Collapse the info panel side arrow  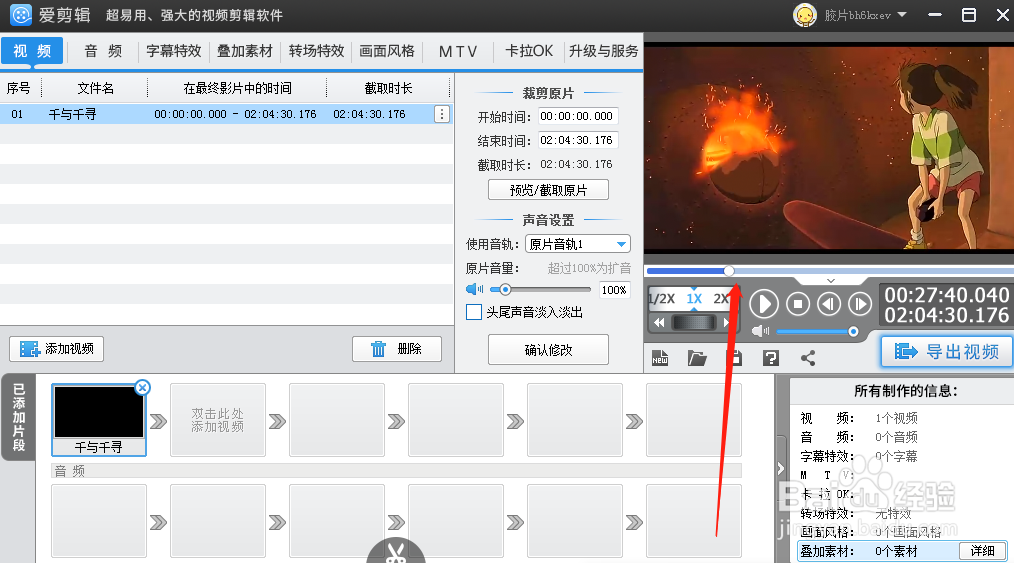[781, 468]
